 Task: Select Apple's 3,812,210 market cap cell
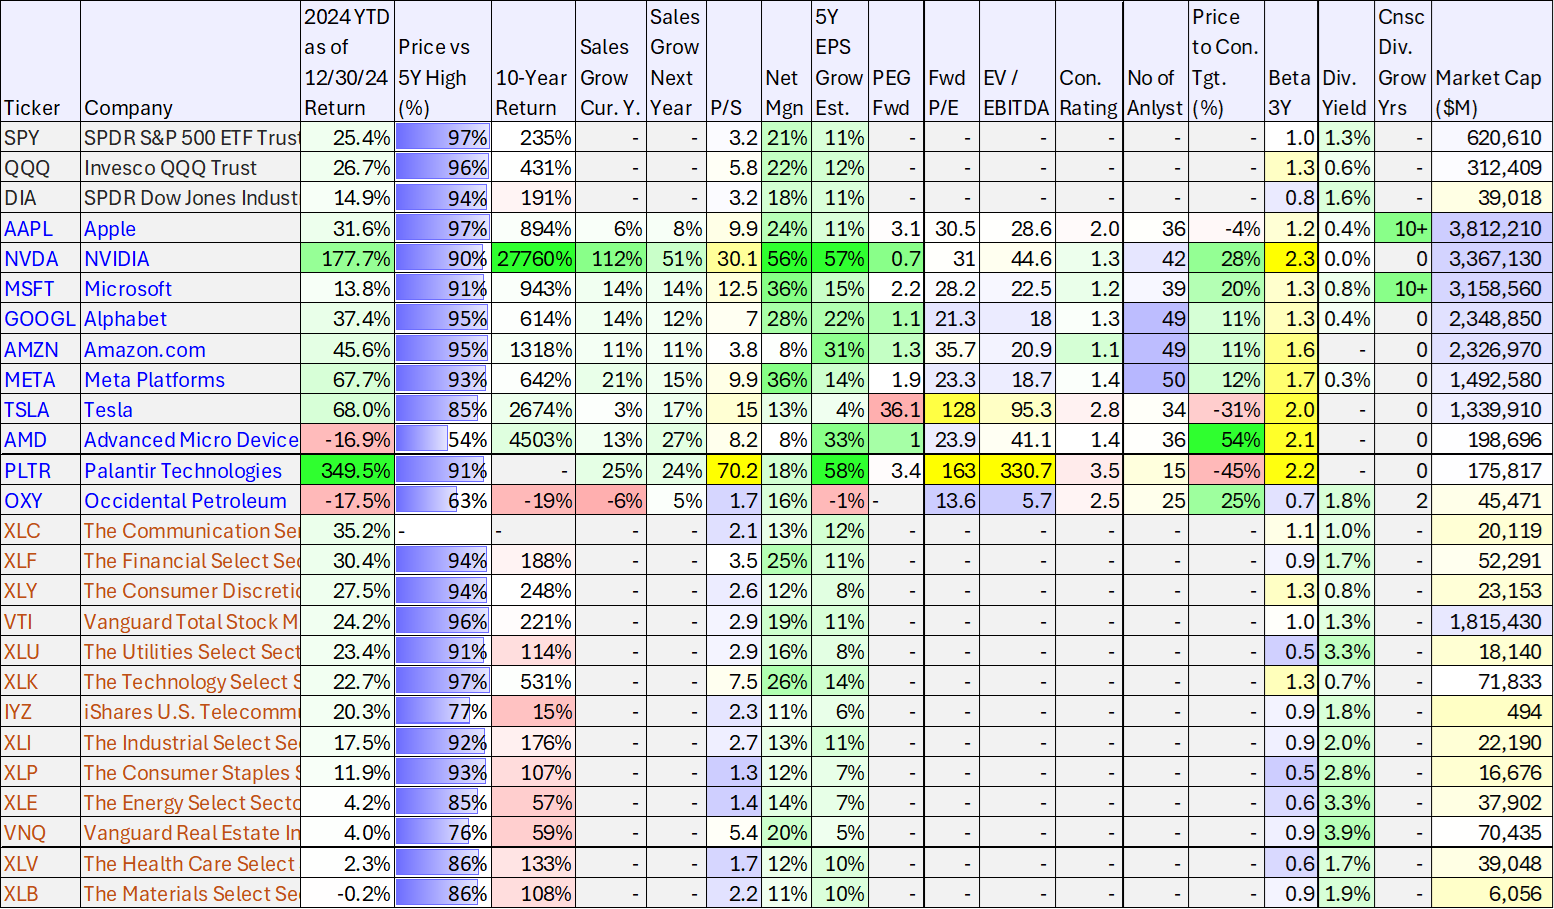point(1492,229)
